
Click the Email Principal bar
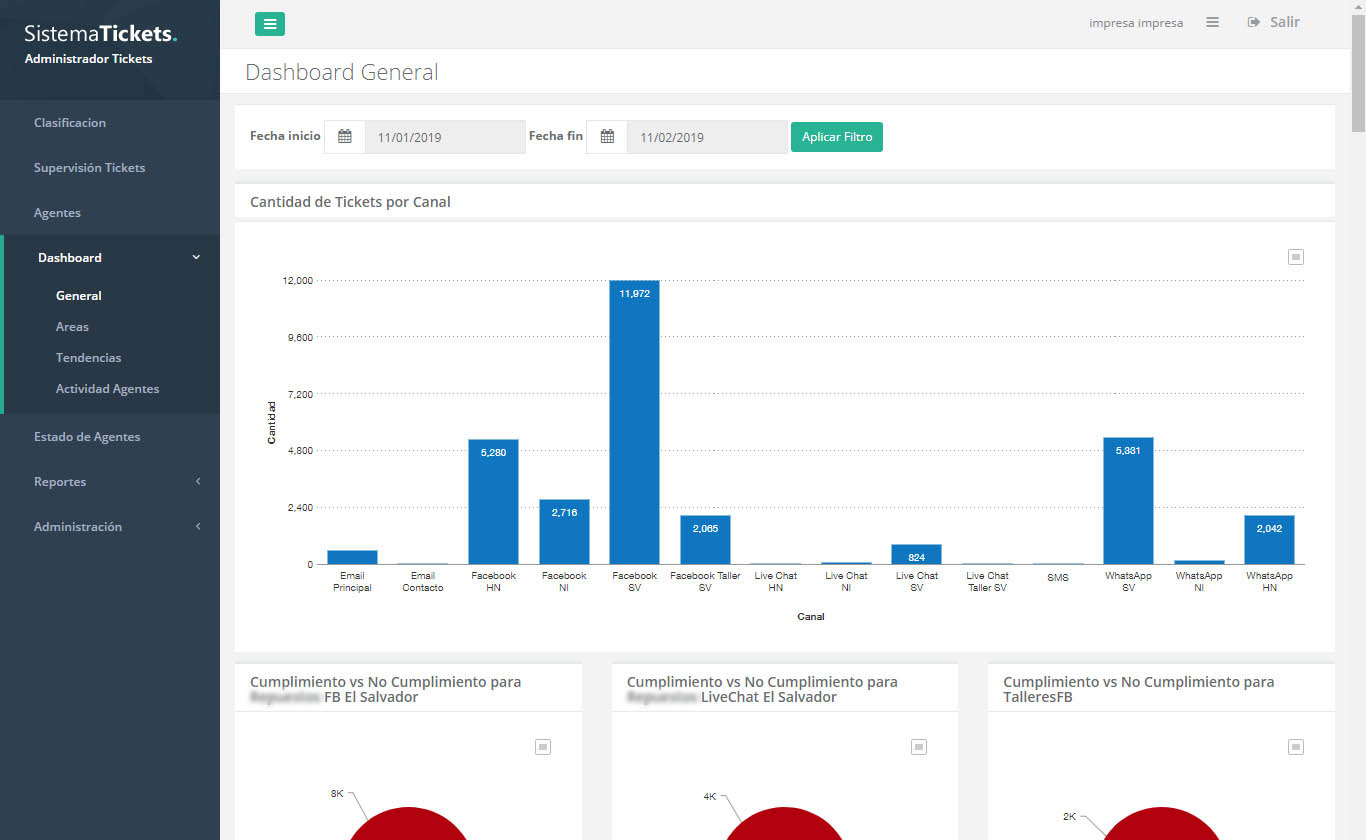352,557
